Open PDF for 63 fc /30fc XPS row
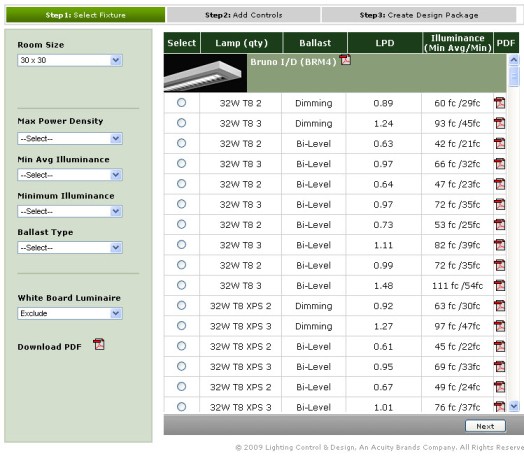The width and height of the screenshot is (524, 456). point(500,306)
